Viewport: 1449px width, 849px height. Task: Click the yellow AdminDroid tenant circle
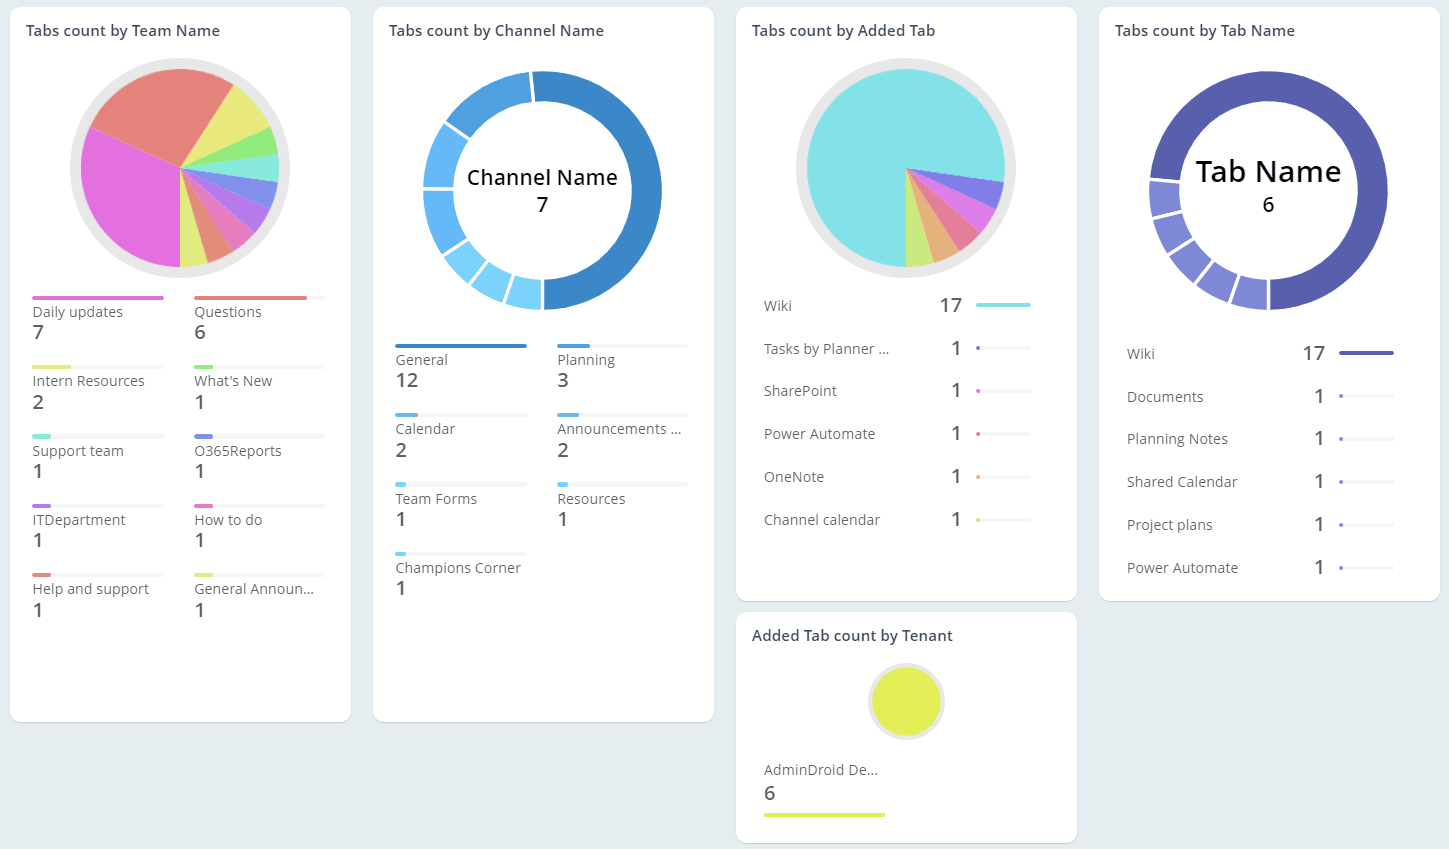click(906, 701)
